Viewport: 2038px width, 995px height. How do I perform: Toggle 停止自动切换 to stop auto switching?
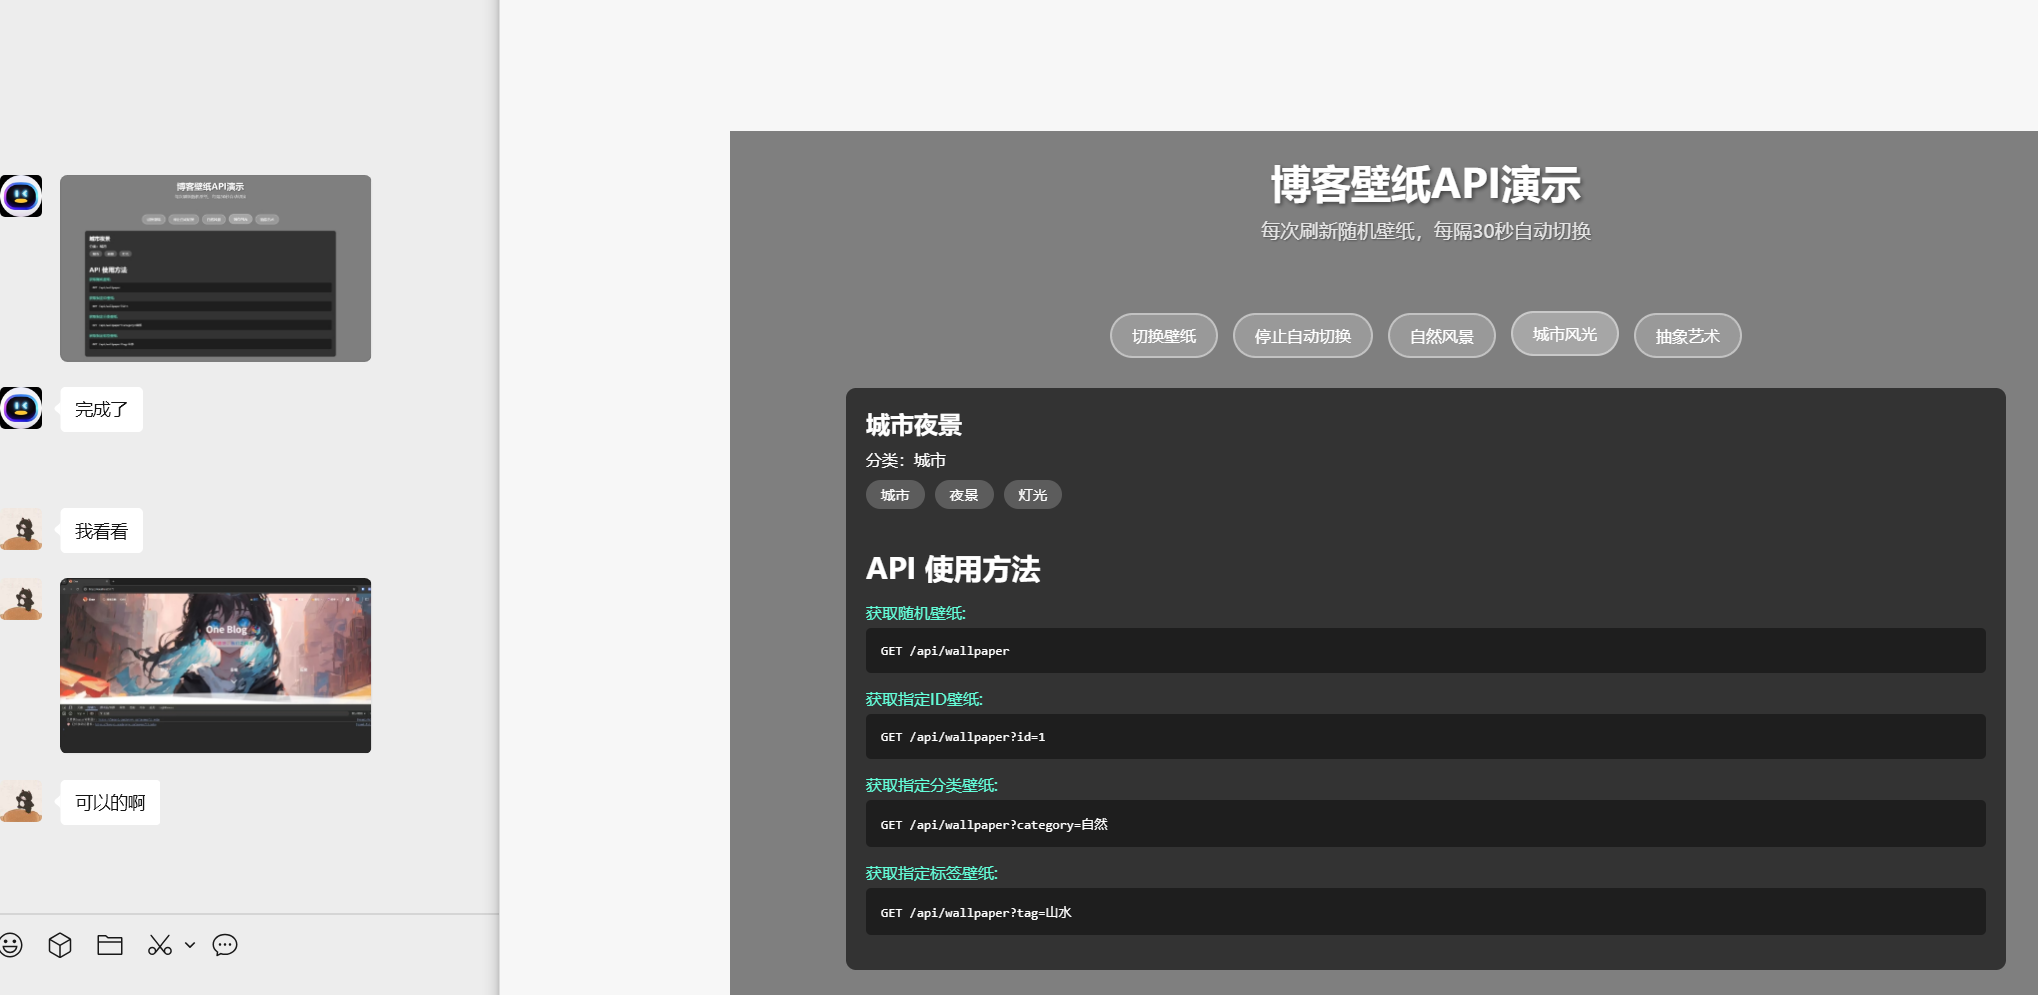pyautogui.click(x=1302, y=336)
